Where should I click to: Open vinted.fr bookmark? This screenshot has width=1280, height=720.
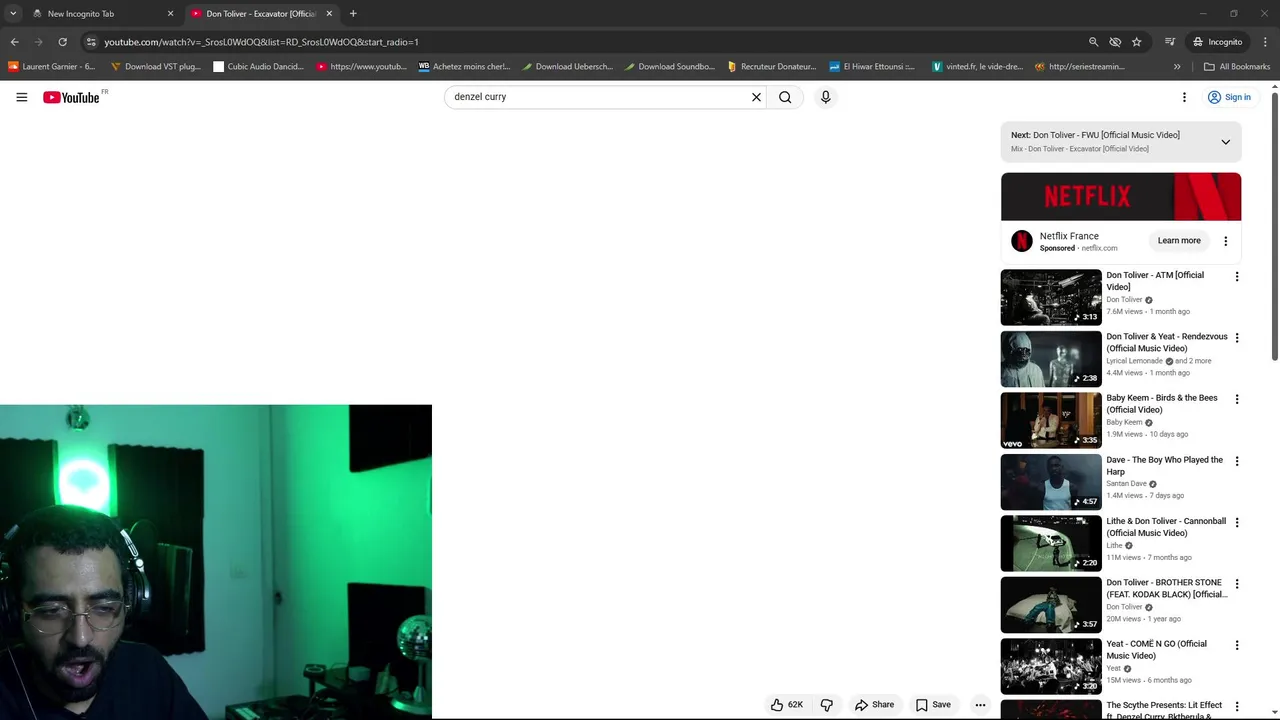click(977, 67)
